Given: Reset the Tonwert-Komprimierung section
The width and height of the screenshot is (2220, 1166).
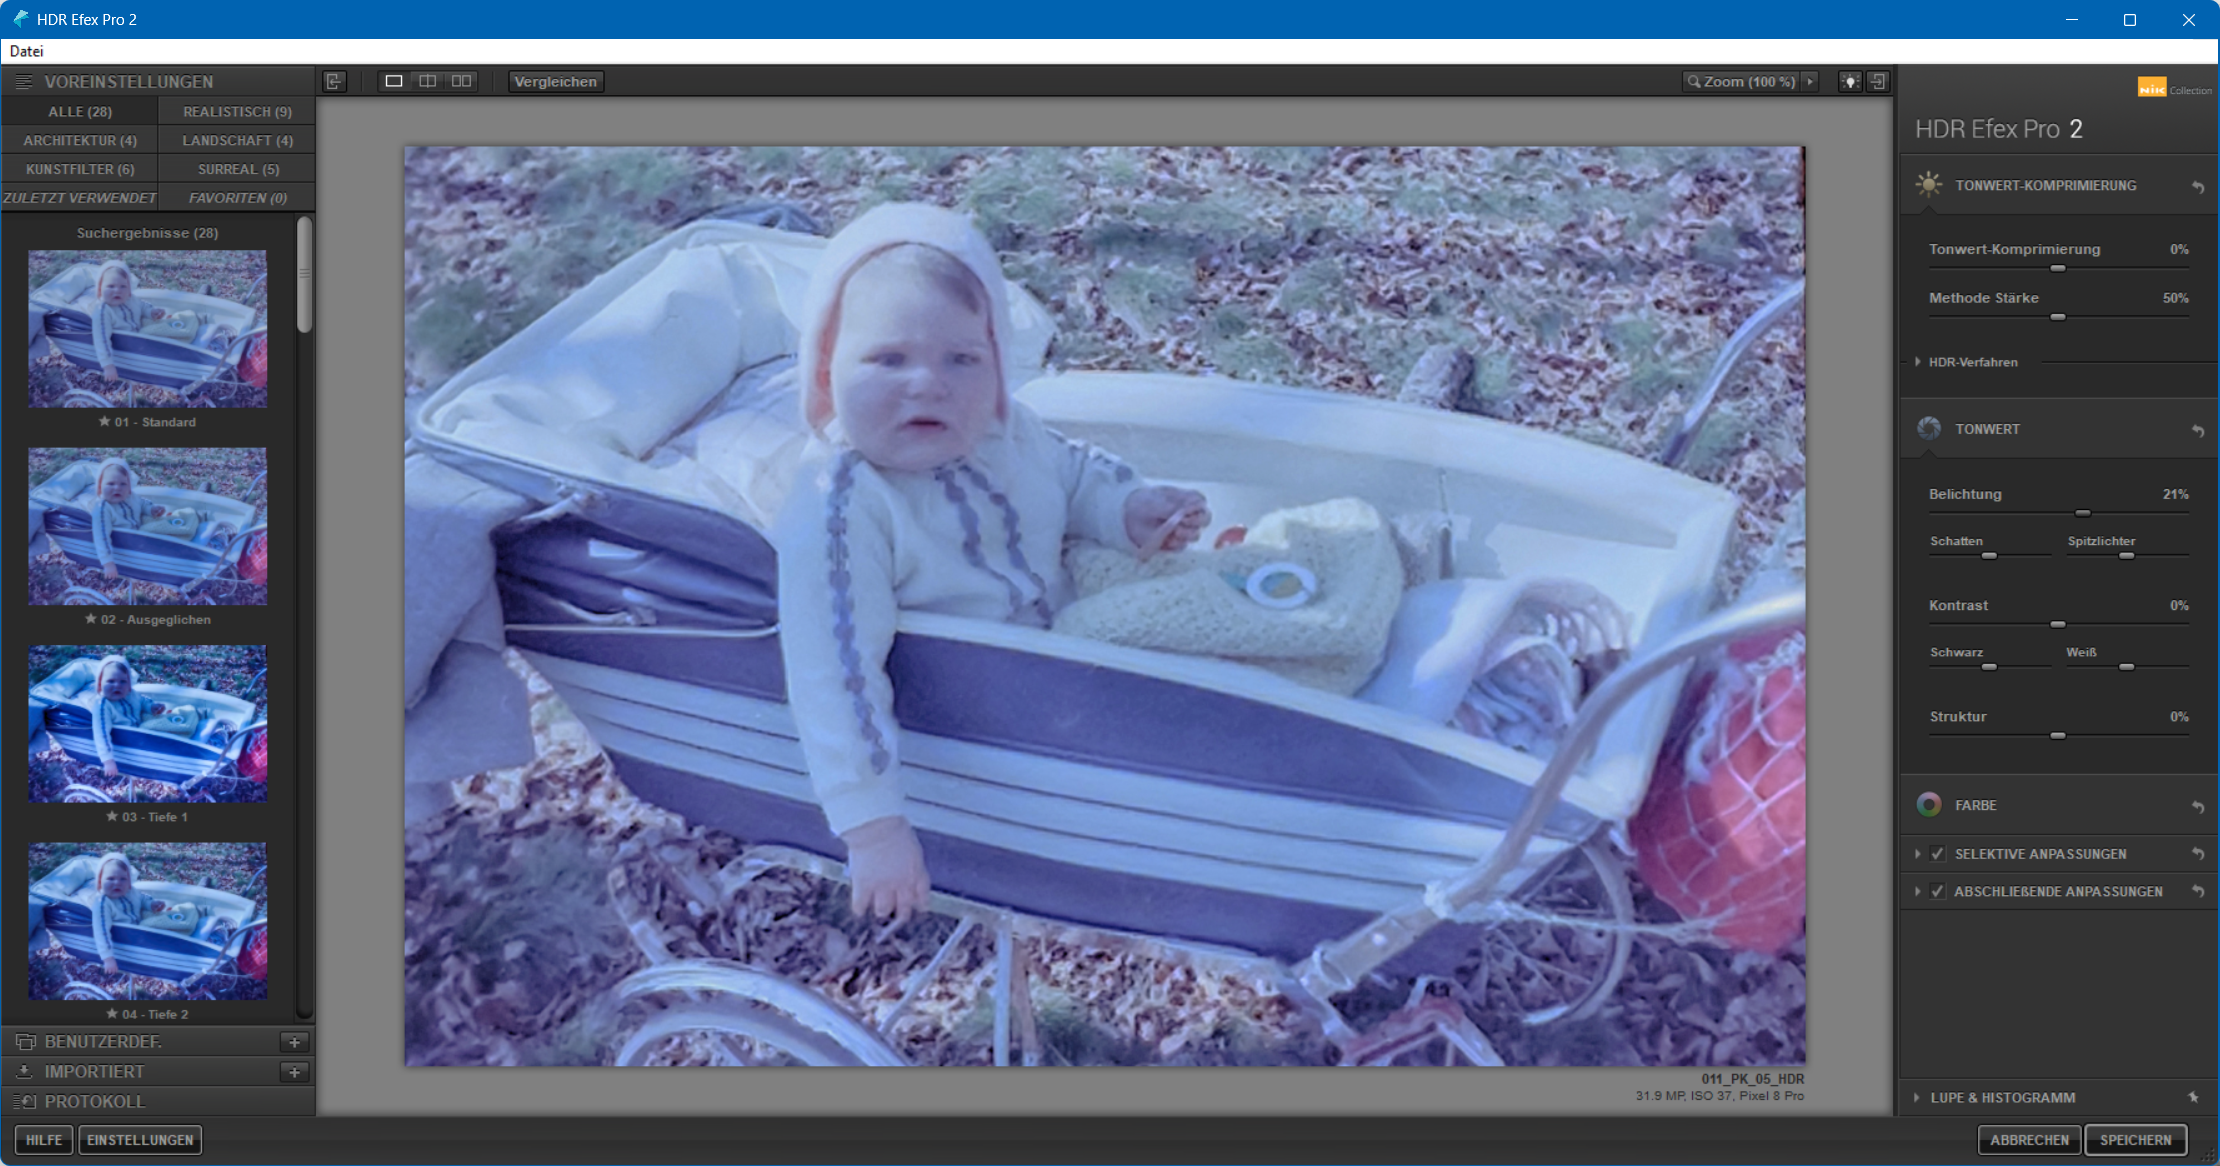Looking at the screenshot, I should coord(2198,187).
